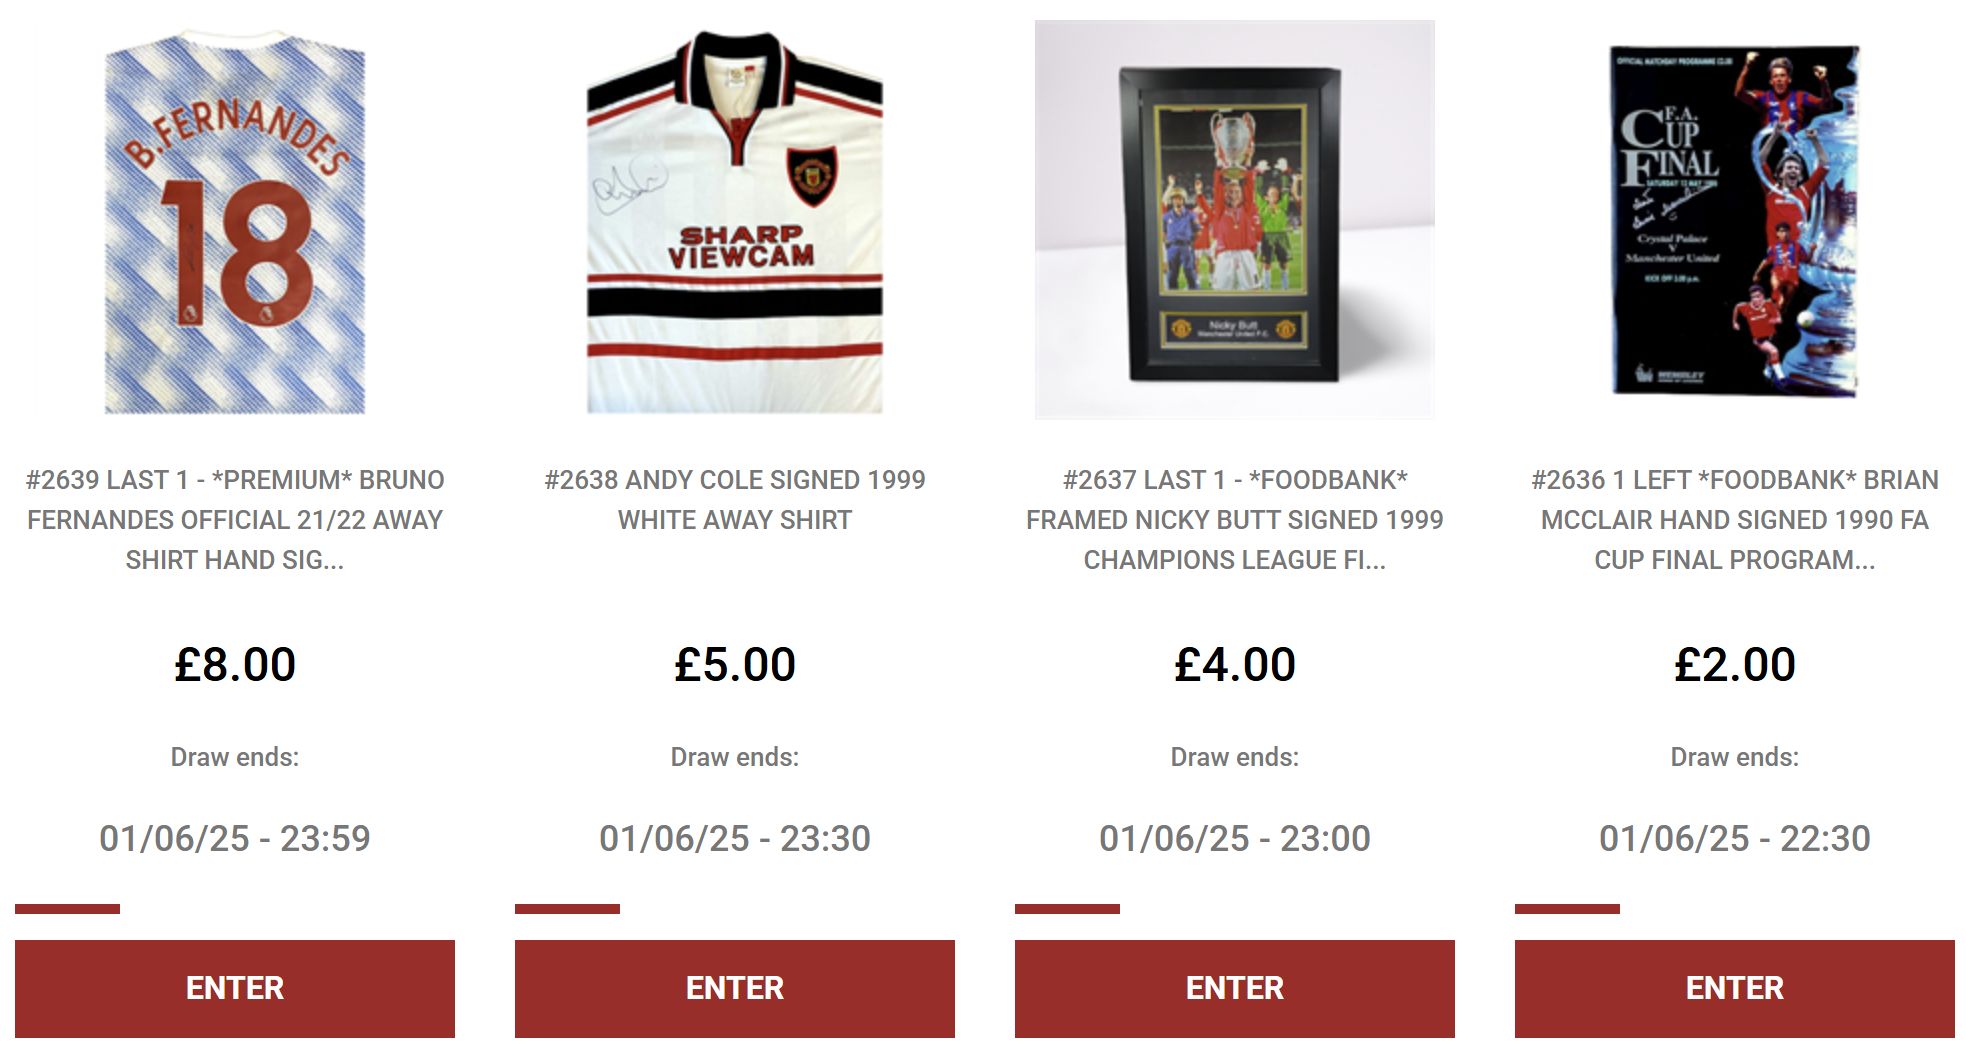Open the framed Nicky Butt photo image

pyautogui.click(x=1235, y=219)
